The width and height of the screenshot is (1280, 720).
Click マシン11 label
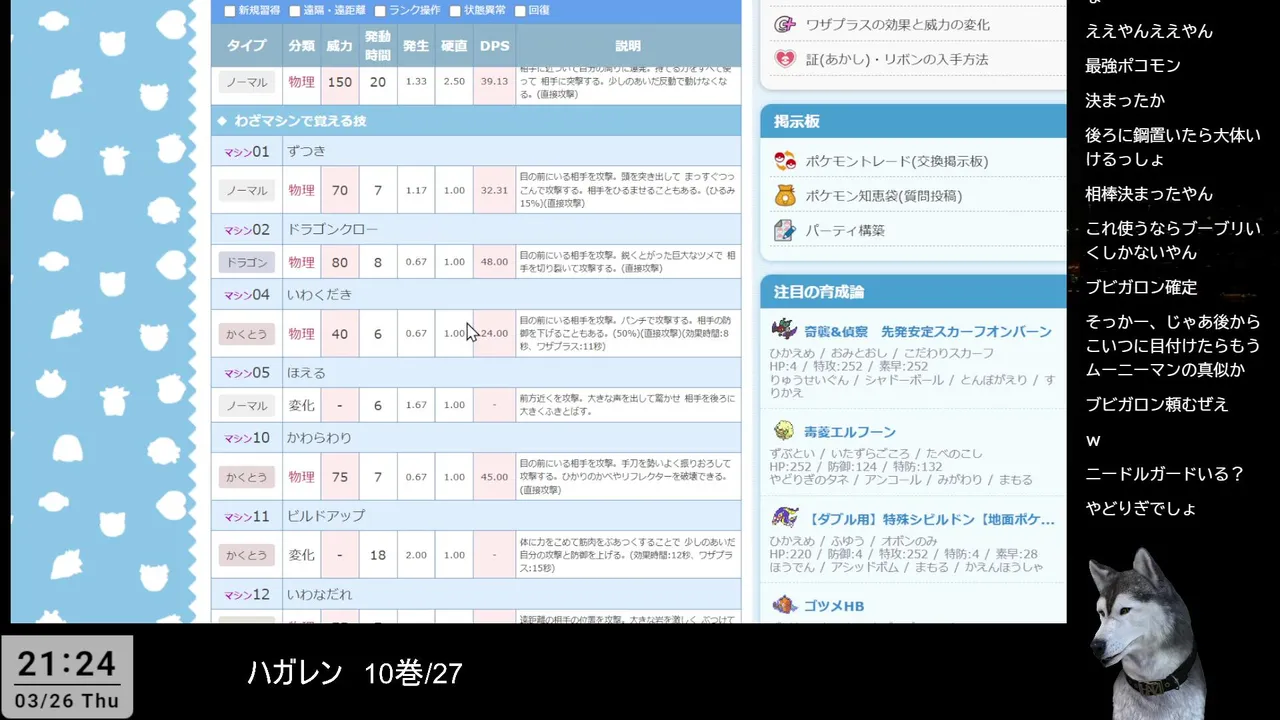[x=246, y=515]
